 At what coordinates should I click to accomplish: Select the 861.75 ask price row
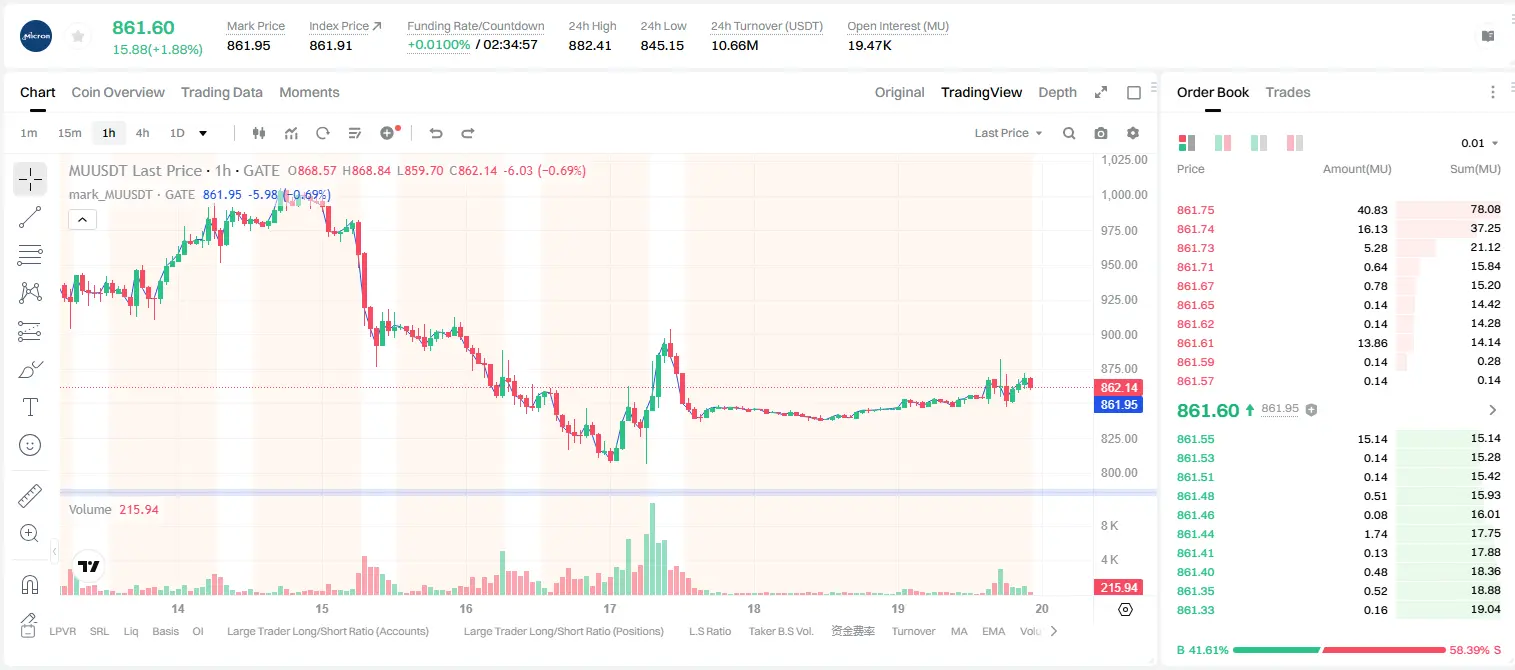click(x=1339, y=210)
